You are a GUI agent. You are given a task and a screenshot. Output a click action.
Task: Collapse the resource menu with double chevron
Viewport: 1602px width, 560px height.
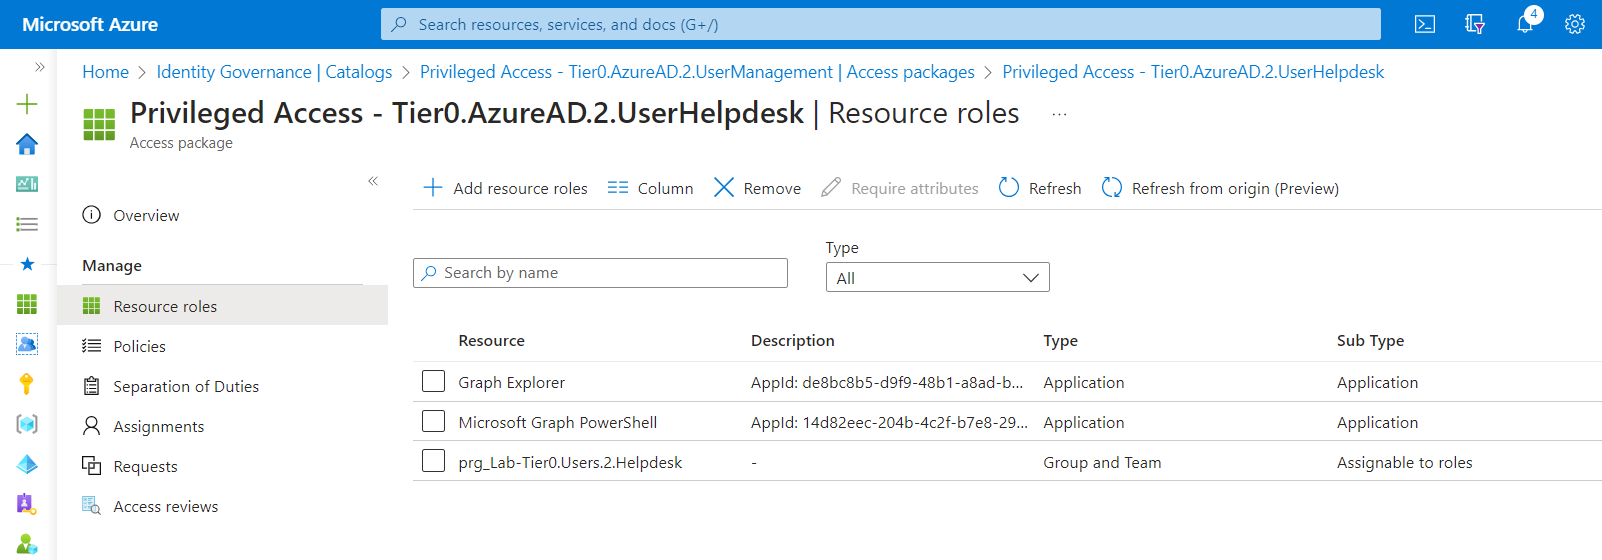pos(373,181)
